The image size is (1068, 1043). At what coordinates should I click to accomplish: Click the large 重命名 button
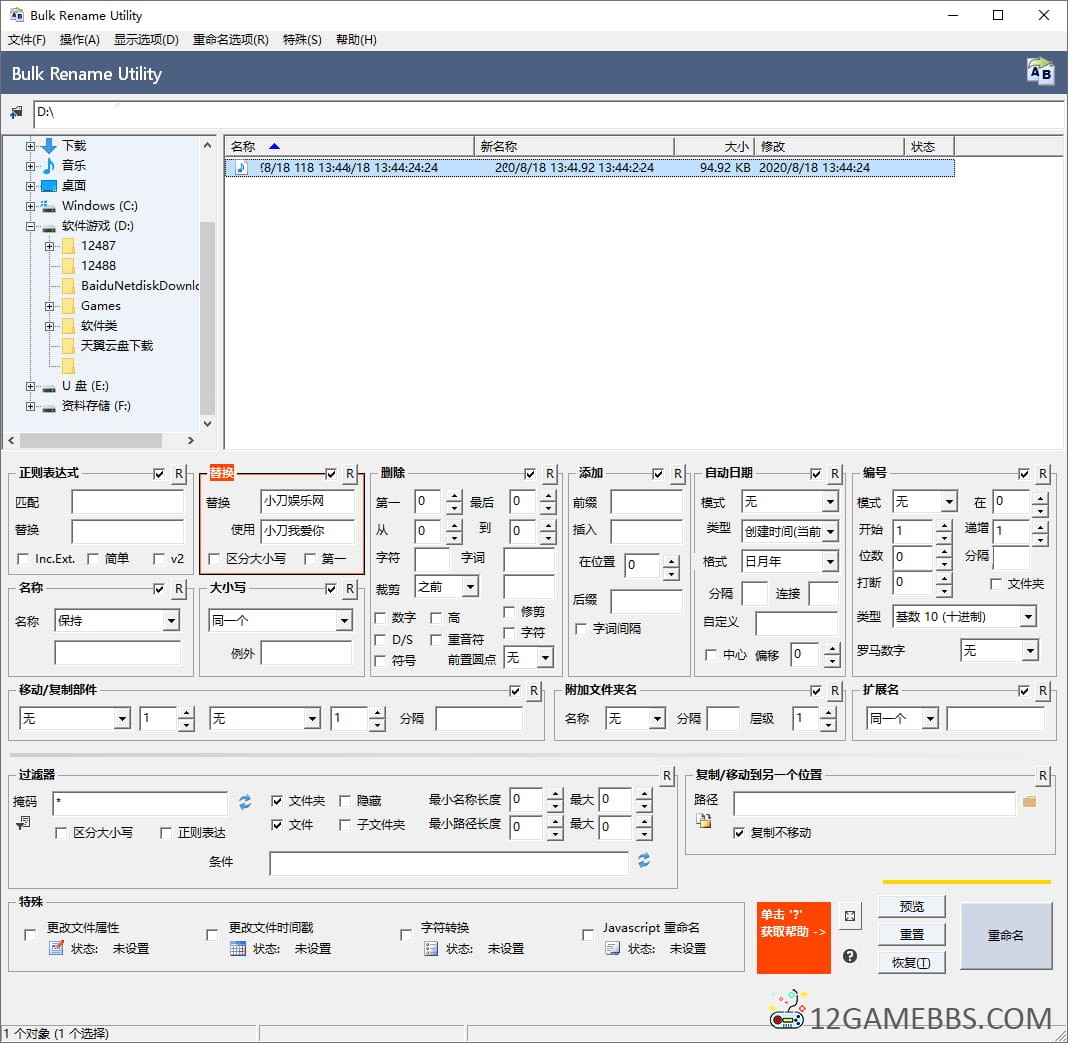coord(1006,935)
